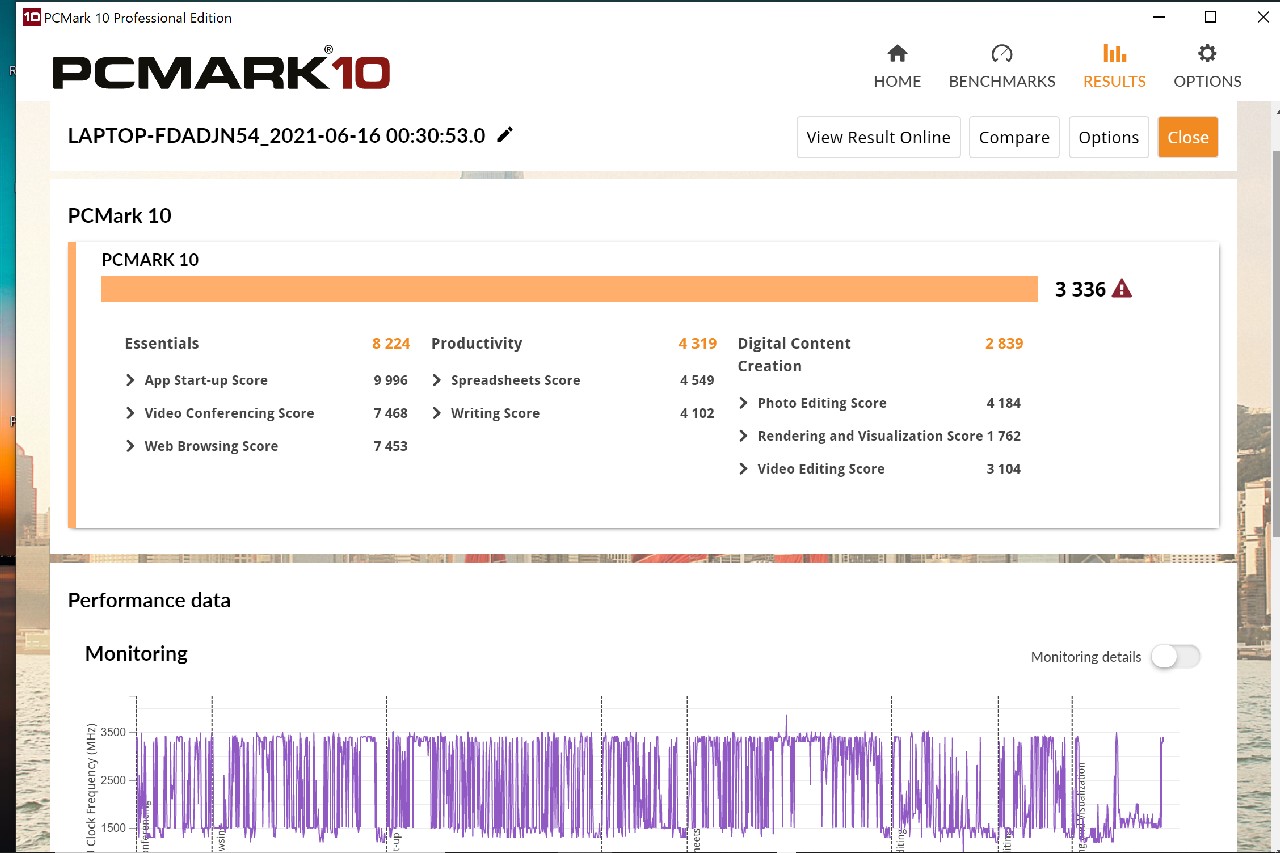Click the Productivity score 4 319
The image size is (1280, 853).
697,343
